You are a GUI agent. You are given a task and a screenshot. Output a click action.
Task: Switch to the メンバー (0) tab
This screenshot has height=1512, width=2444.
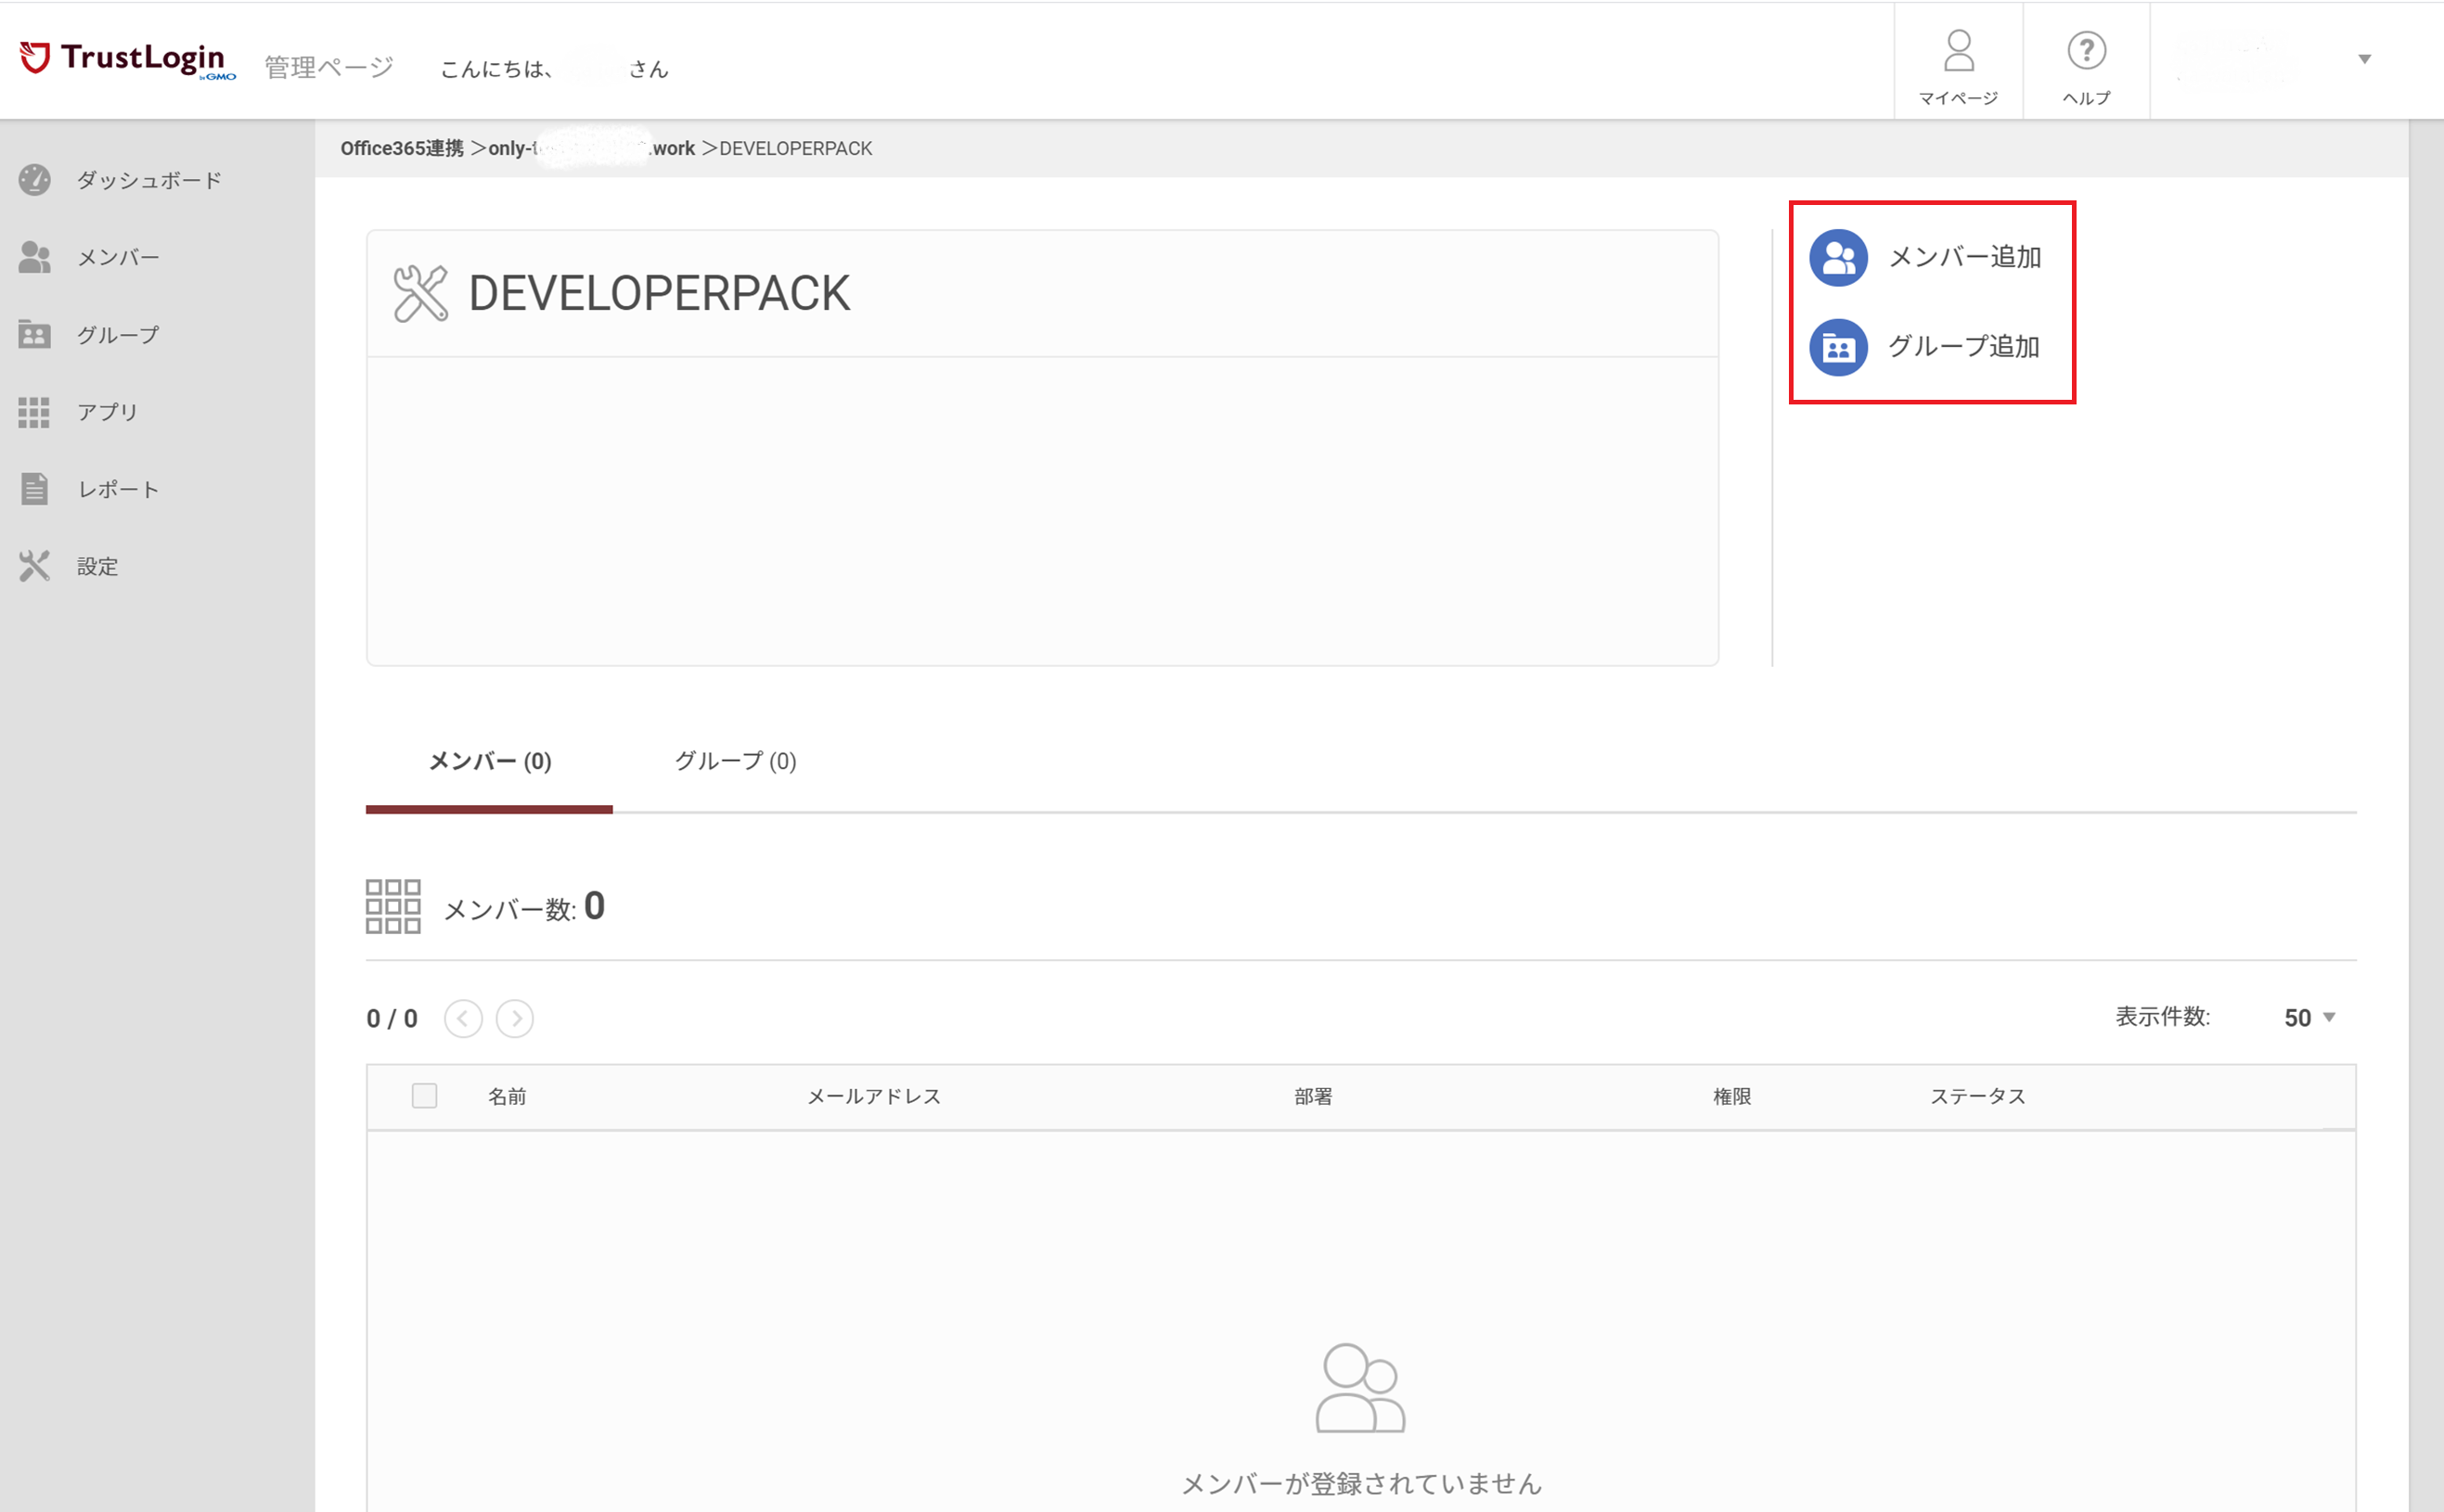point(489,762)
